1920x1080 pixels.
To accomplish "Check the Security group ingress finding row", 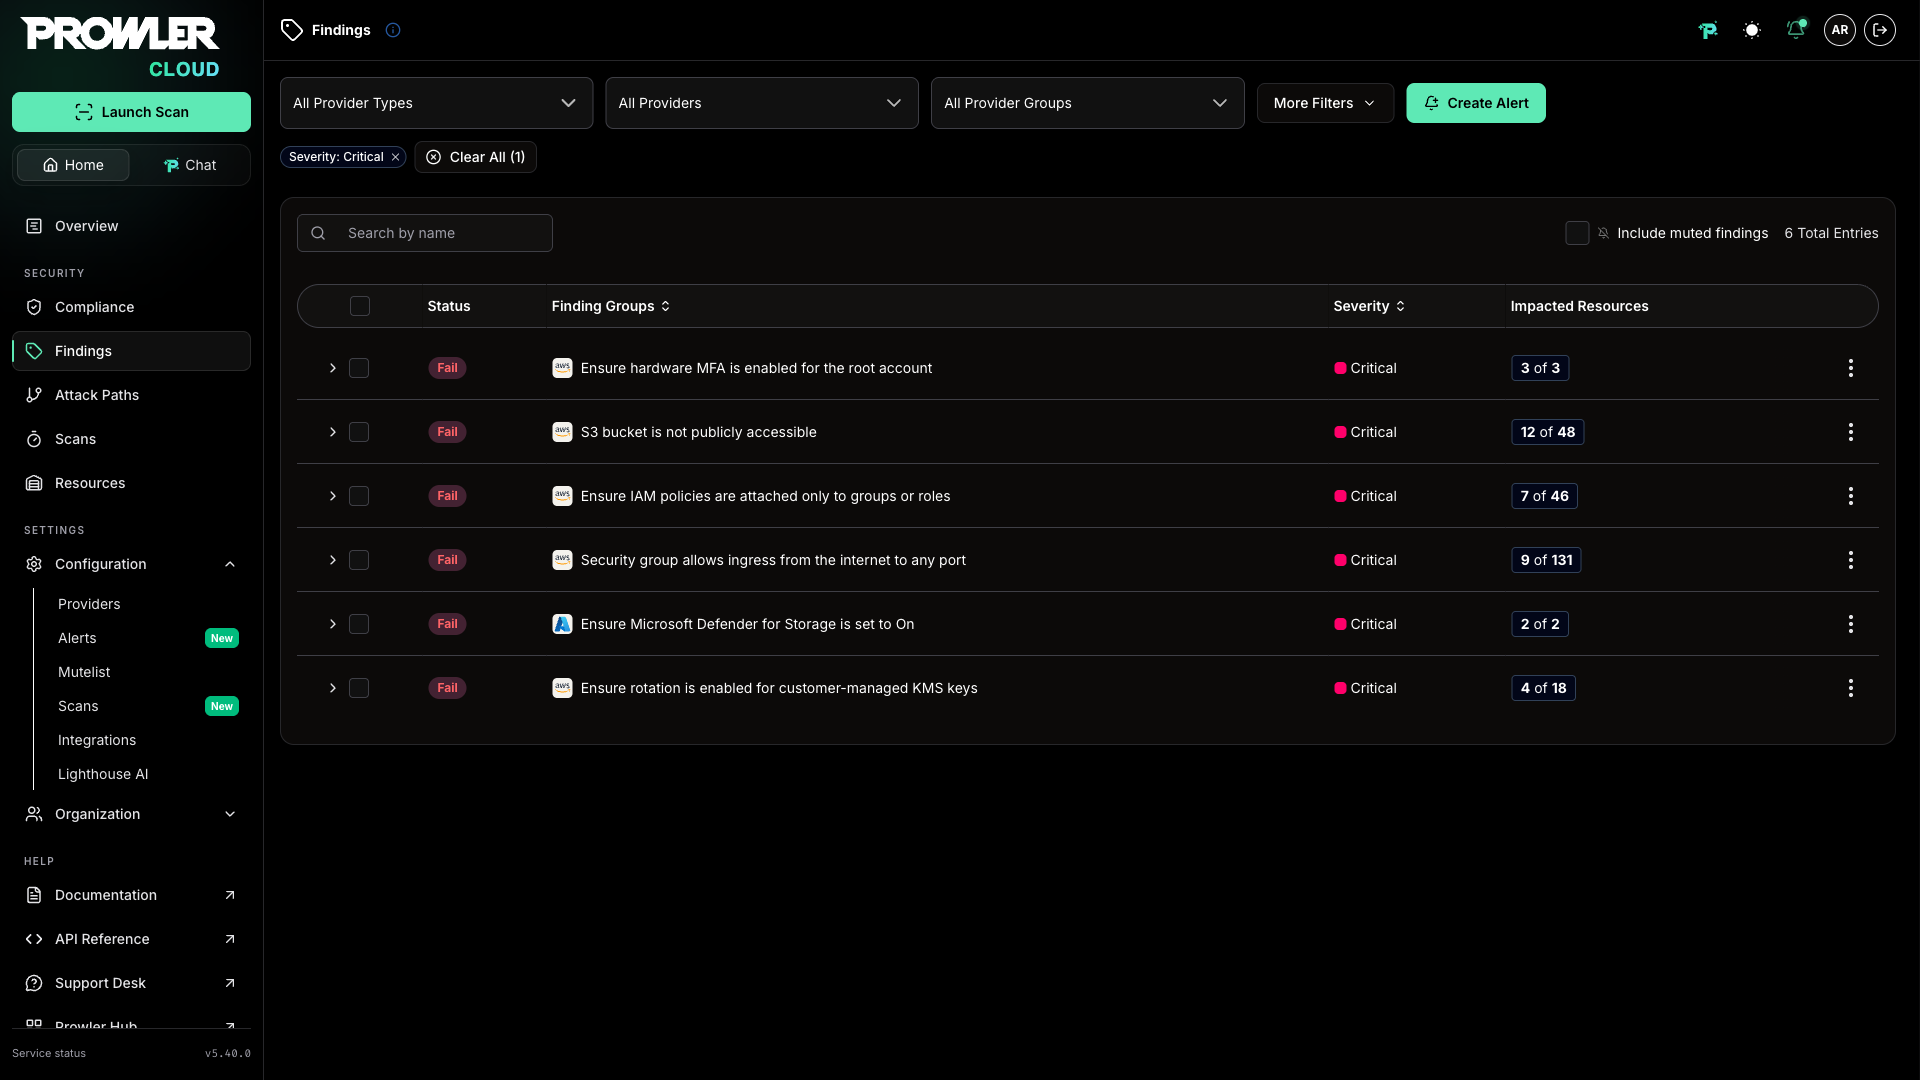I will 359,560.
